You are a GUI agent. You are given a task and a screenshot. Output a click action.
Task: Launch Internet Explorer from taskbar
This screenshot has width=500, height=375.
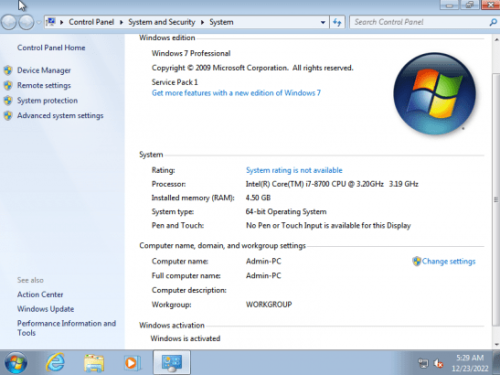55,362
